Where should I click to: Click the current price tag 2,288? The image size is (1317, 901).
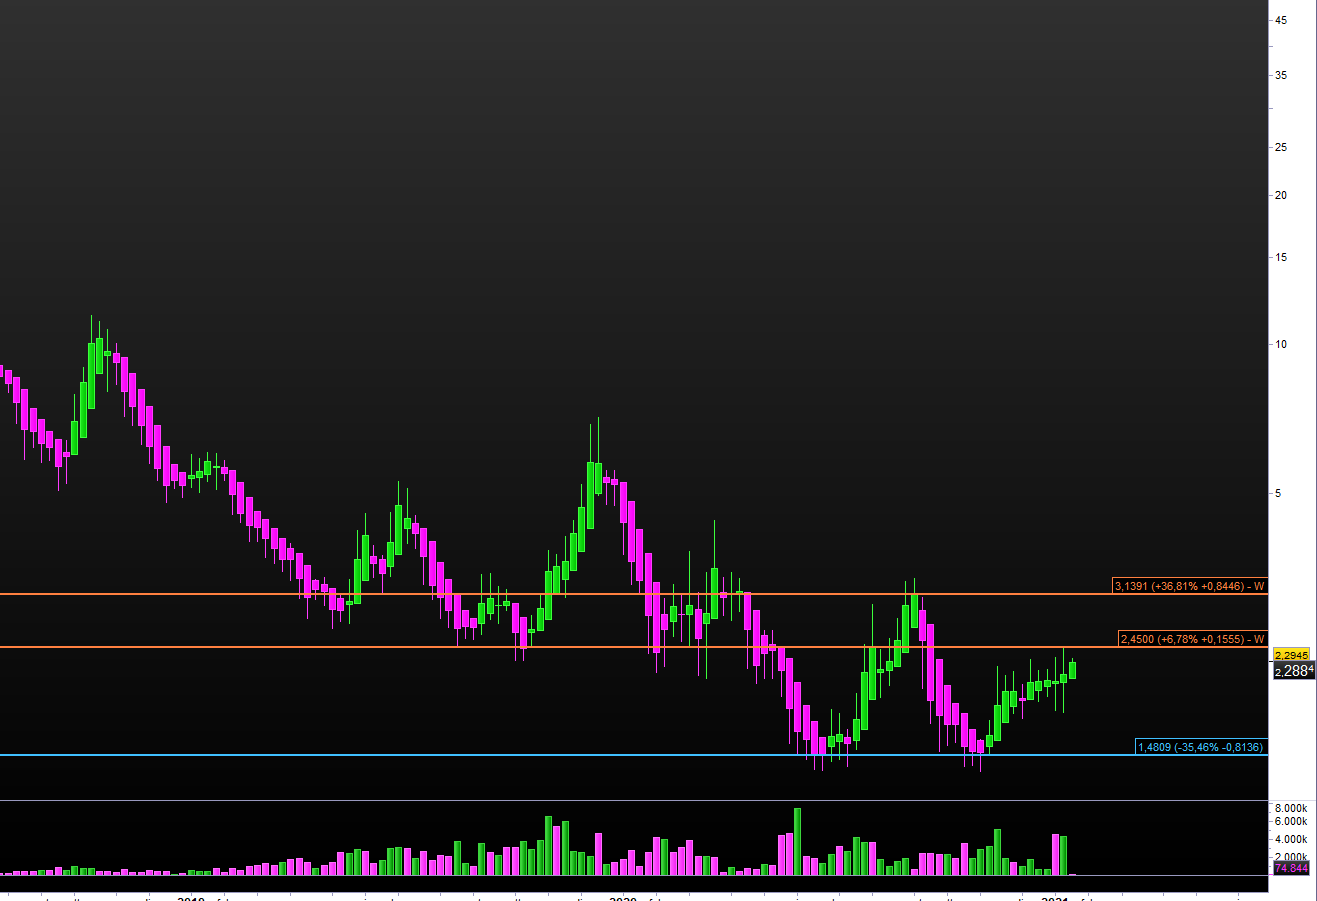(x=1292, y=671)
